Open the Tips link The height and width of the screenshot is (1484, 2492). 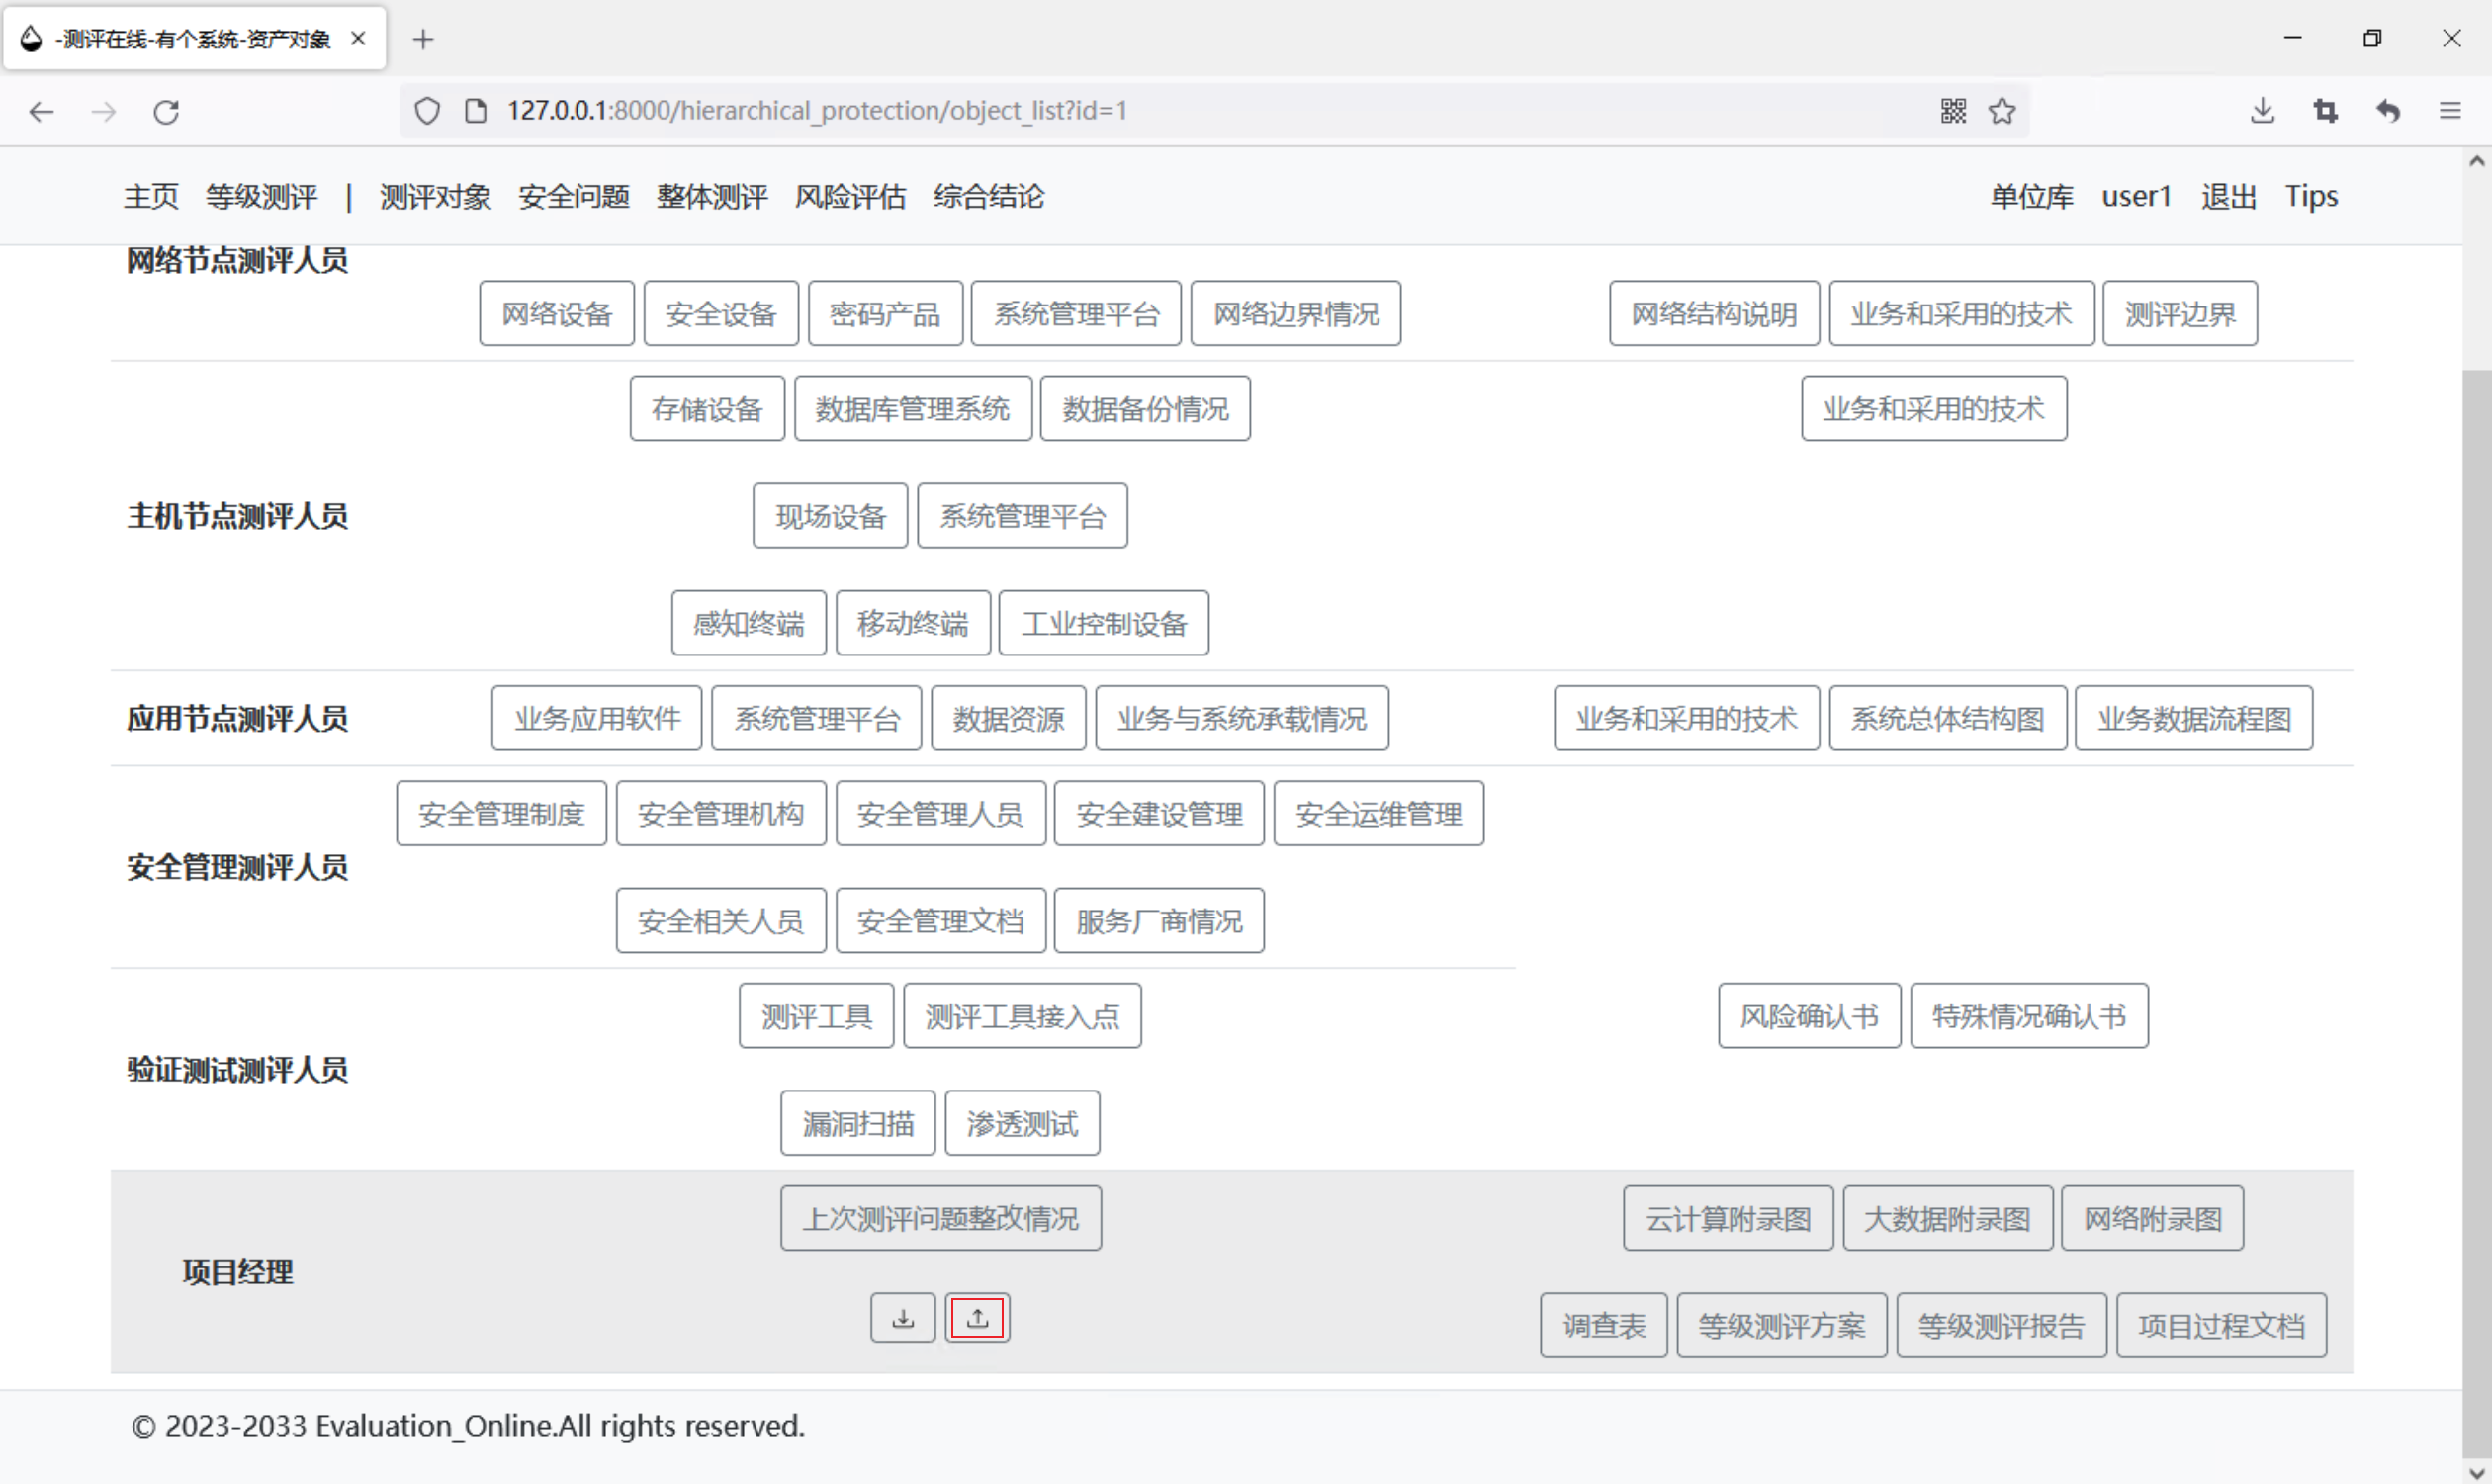coord(2311,196)
